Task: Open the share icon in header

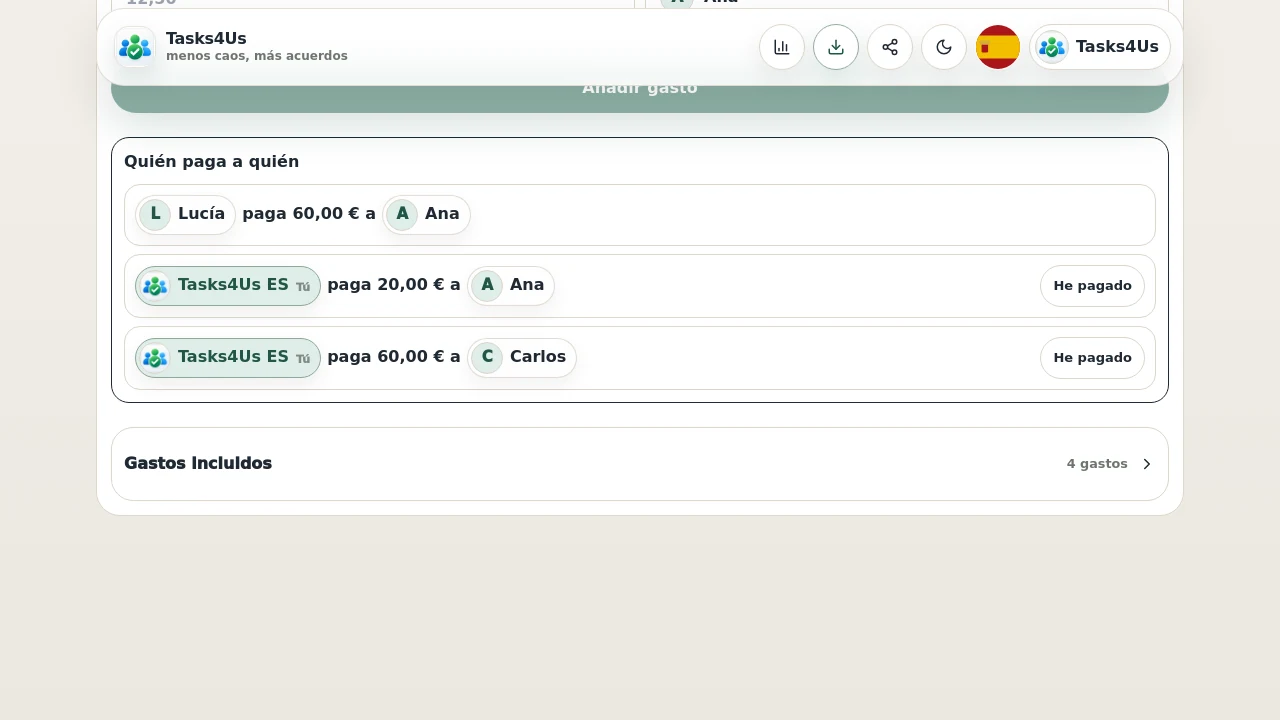Action: tap(890, 47)
